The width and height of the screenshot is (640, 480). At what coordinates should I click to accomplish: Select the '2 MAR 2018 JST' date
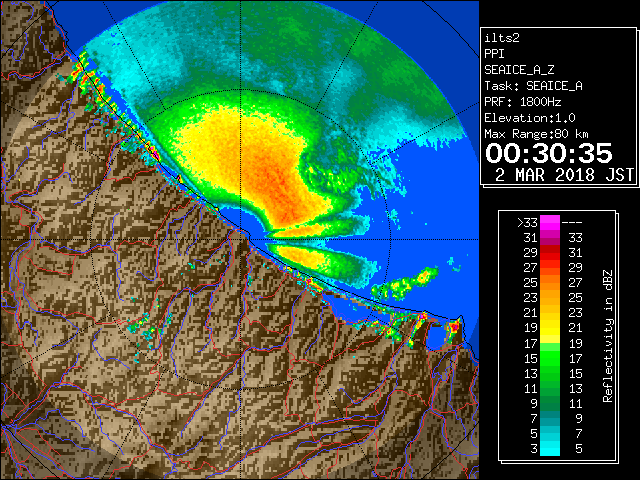coord(564,175)
